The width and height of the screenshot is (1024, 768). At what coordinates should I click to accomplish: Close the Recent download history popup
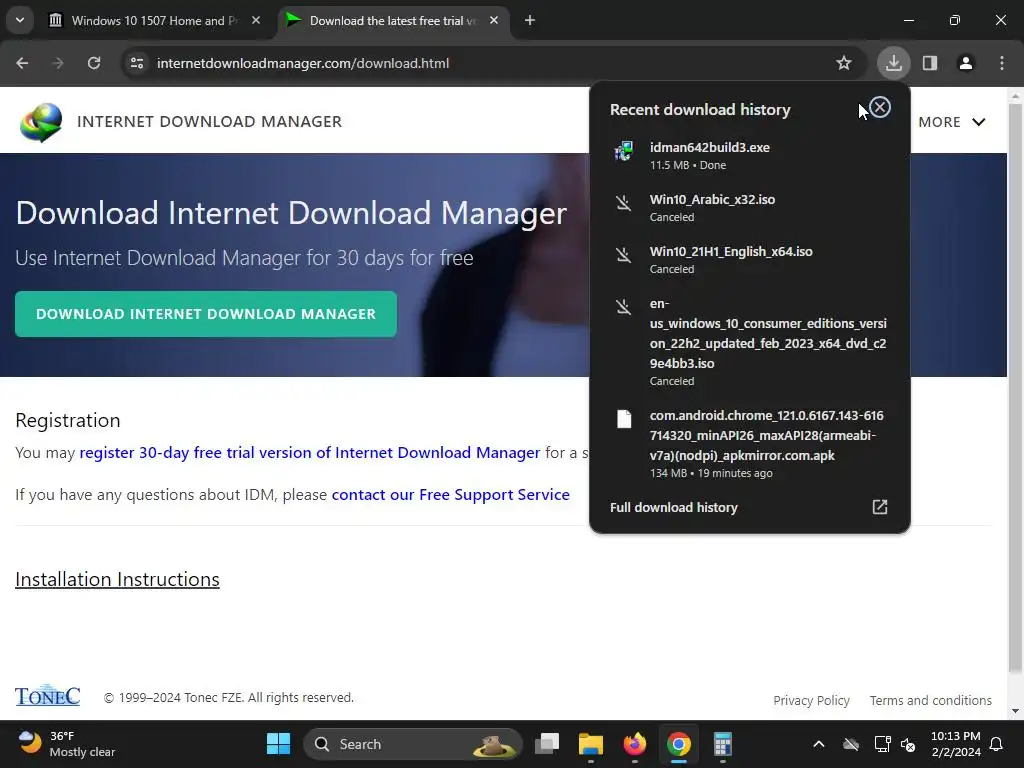pyautogui.click(x=880, y=107)
